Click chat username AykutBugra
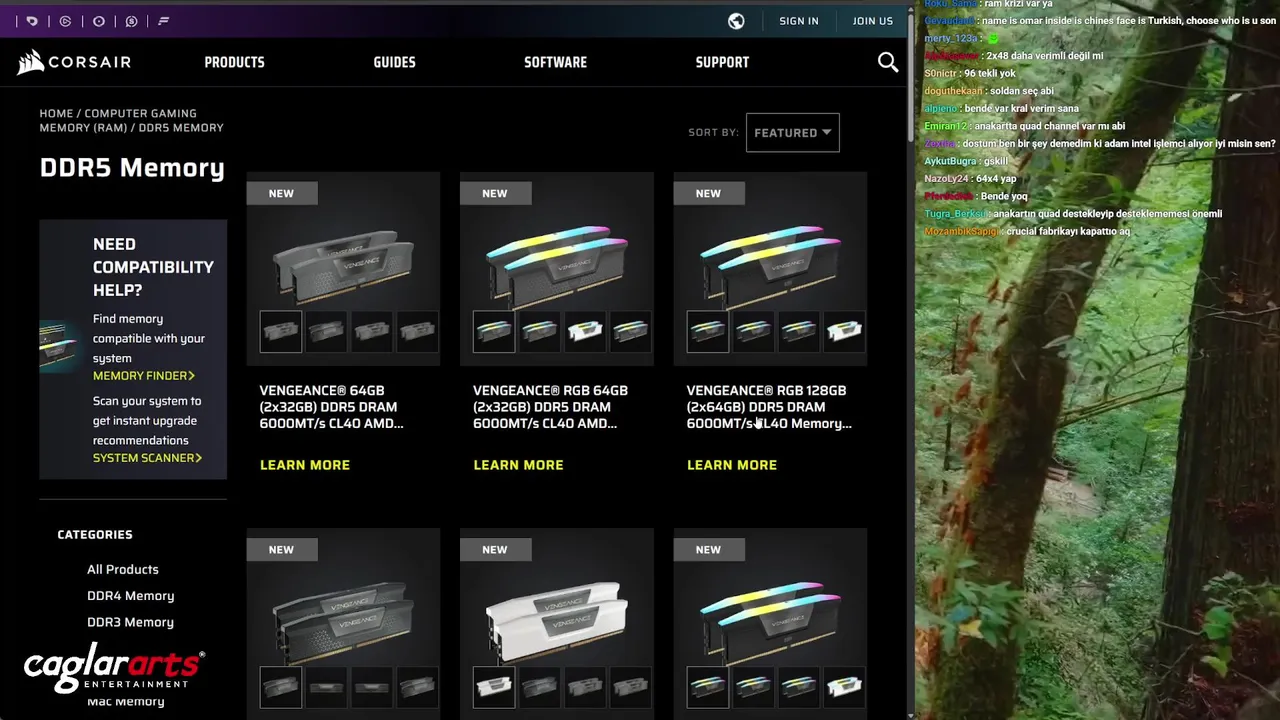1280x720 pixels. point(950,161)
